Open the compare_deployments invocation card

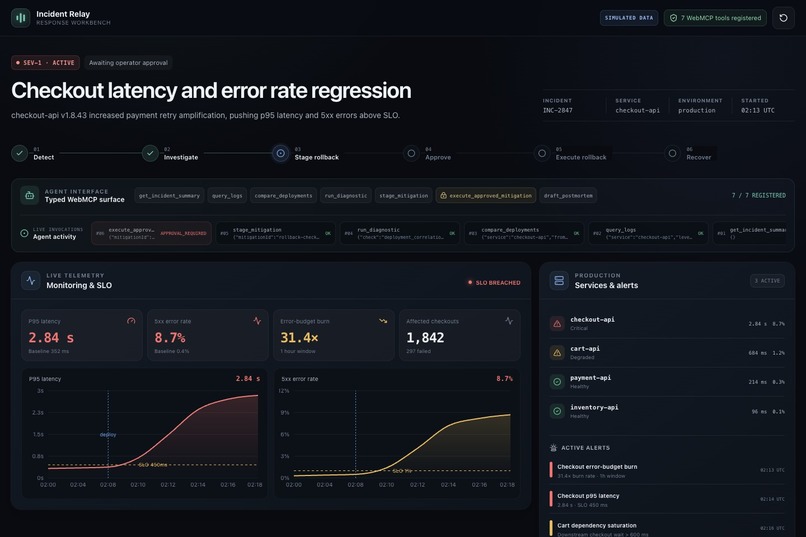524,233
